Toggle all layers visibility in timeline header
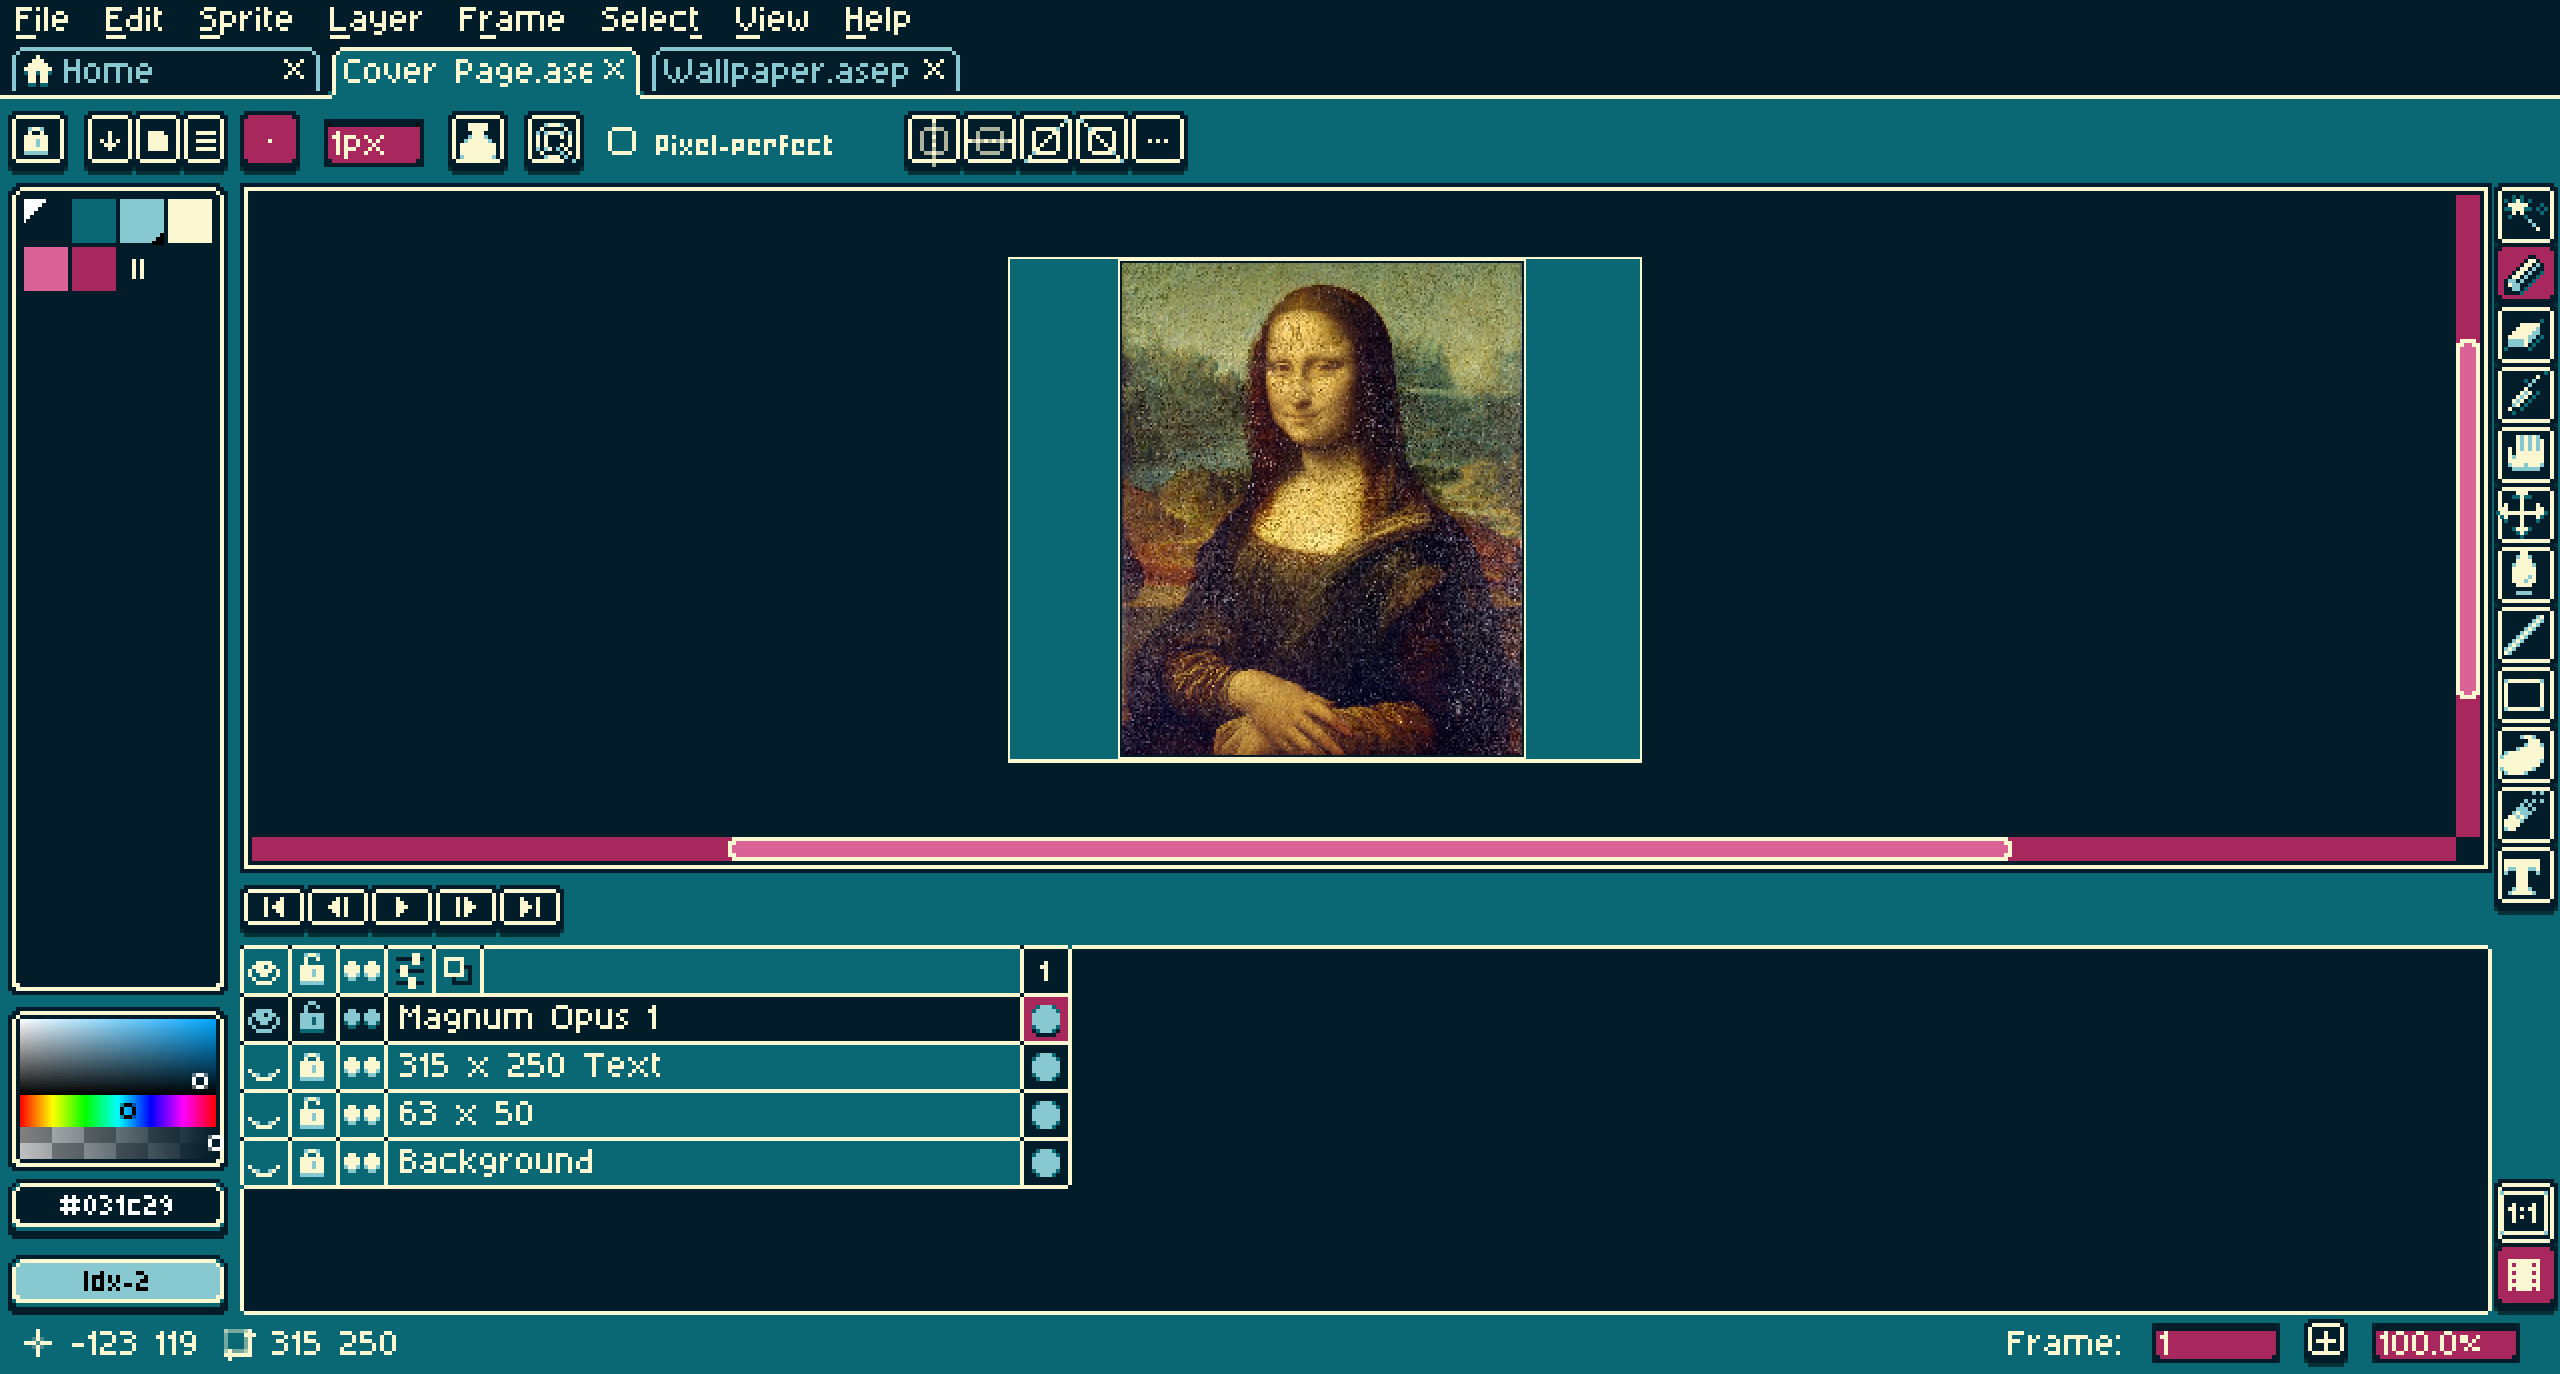Image resolution: width=2560 pixels, height=1374 pixels. click(x=265, y=971)
